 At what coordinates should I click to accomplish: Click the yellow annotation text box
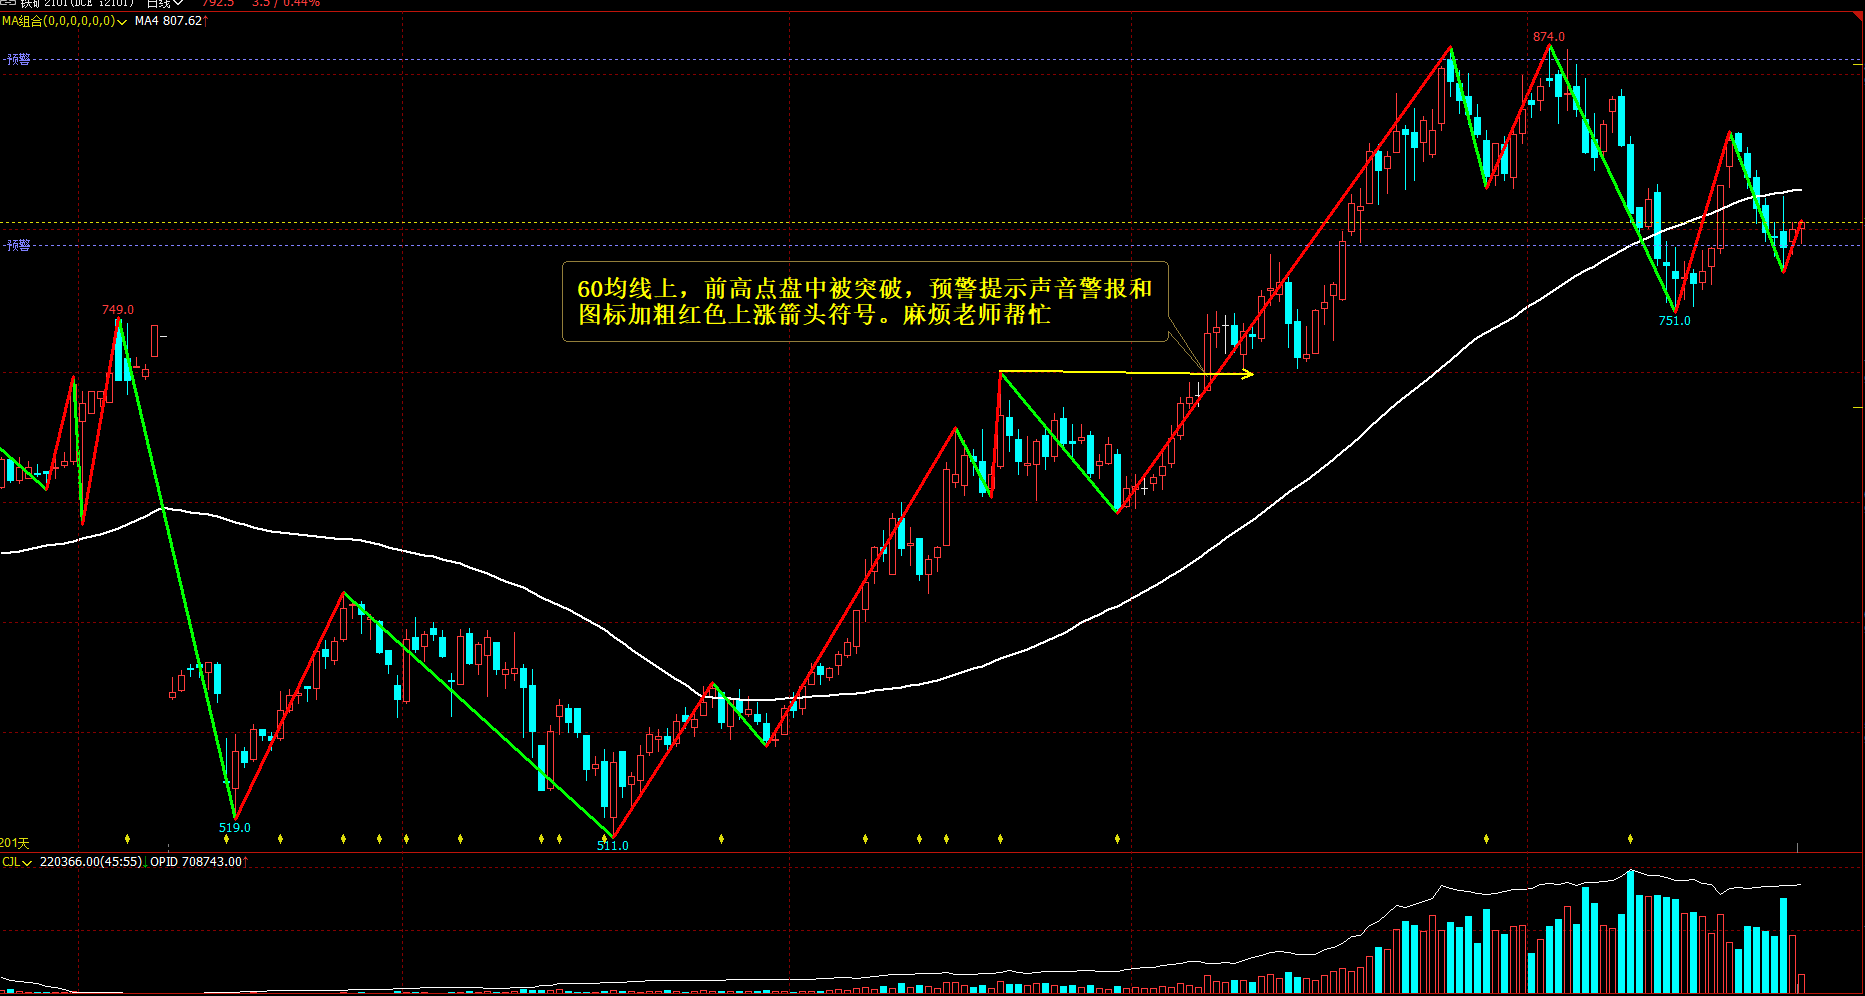pos(865,302)
